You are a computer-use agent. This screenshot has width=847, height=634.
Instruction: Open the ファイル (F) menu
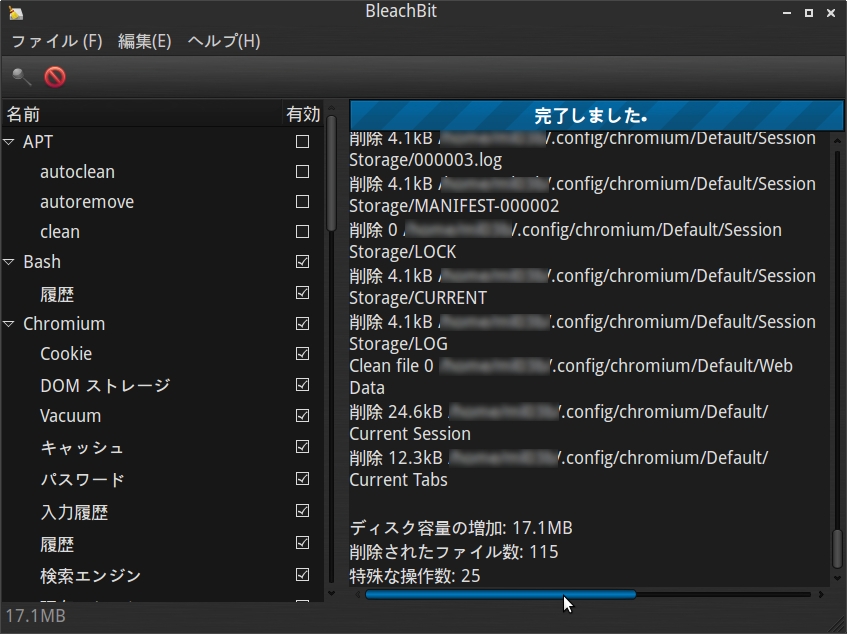point(57,42)
